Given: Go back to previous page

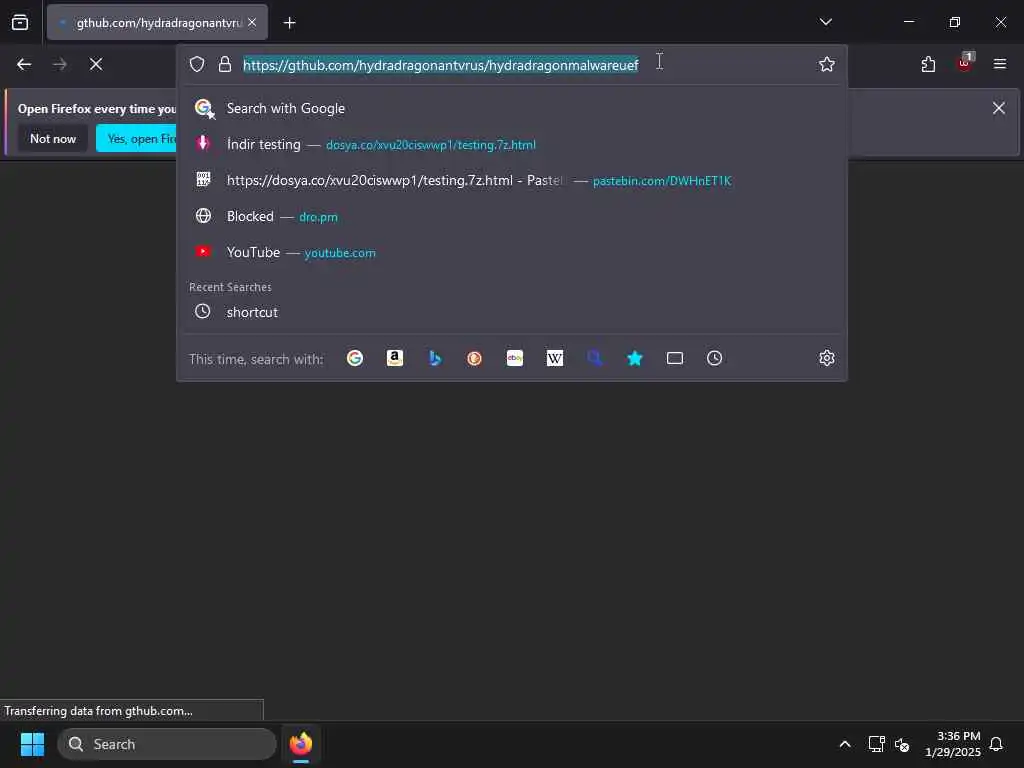Looking at the screenshot, I should (x=24, y=64).
